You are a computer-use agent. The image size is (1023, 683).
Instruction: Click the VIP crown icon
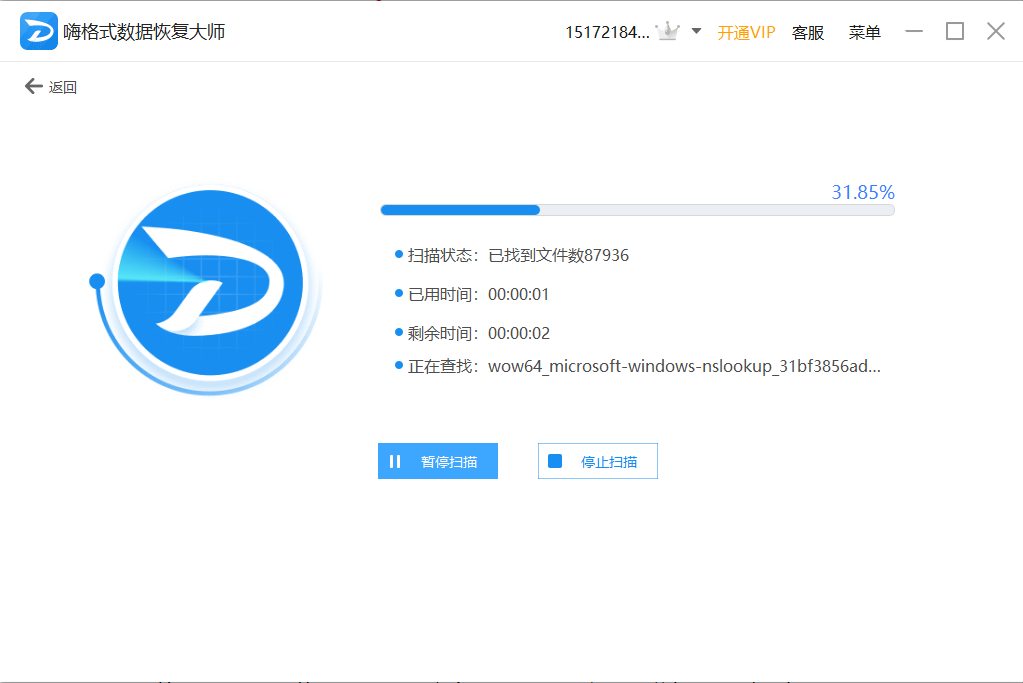coord(667,31)
